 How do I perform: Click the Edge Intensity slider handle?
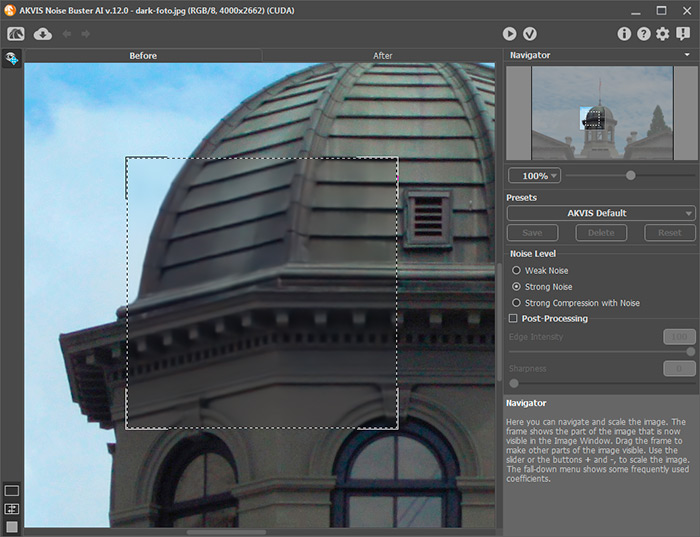click(690, 352)
